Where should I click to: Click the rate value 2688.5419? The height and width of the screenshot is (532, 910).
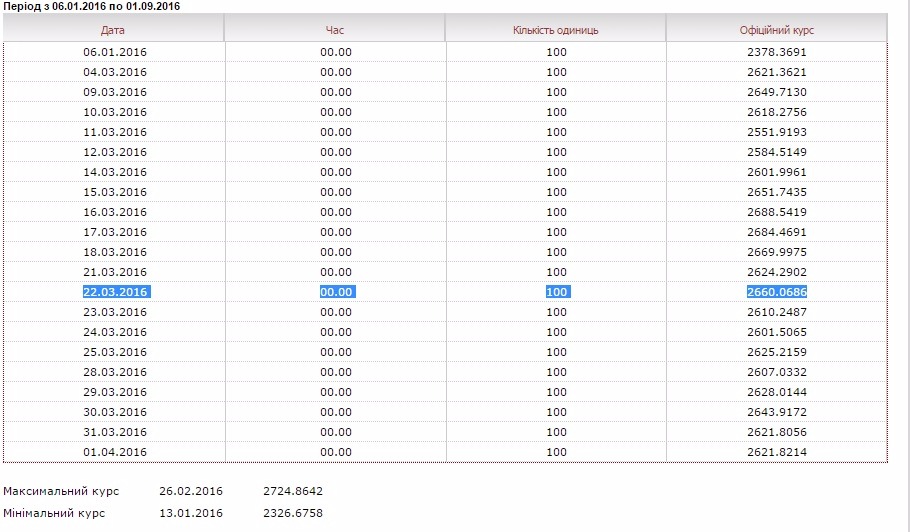(776, 212)
